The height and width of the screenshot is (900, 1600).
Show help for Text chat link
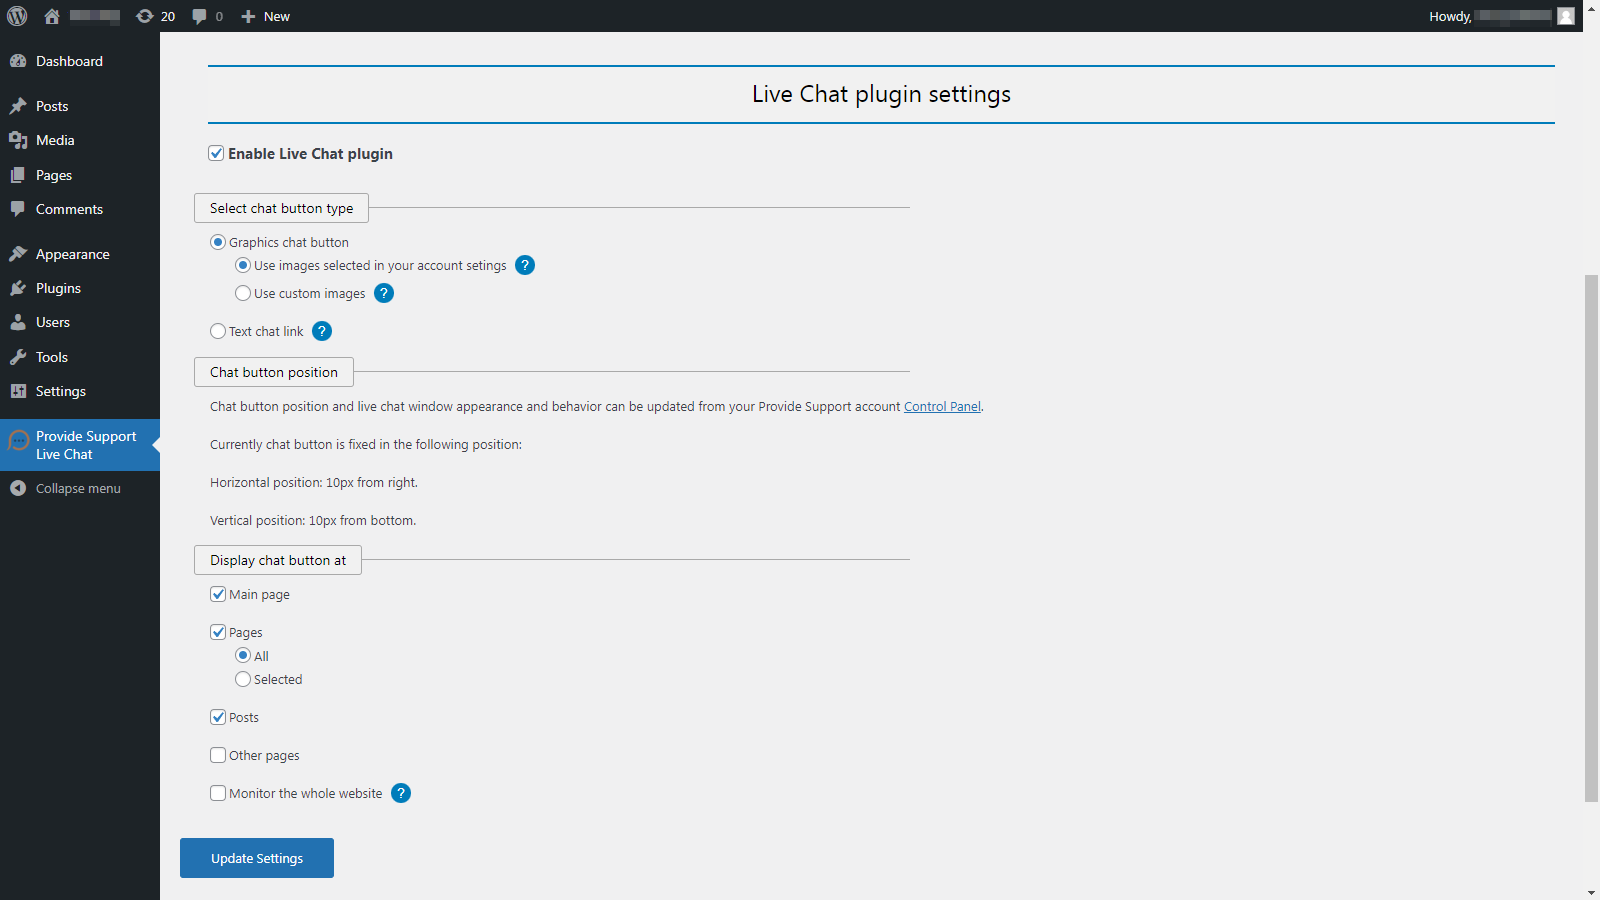(322, 331)
